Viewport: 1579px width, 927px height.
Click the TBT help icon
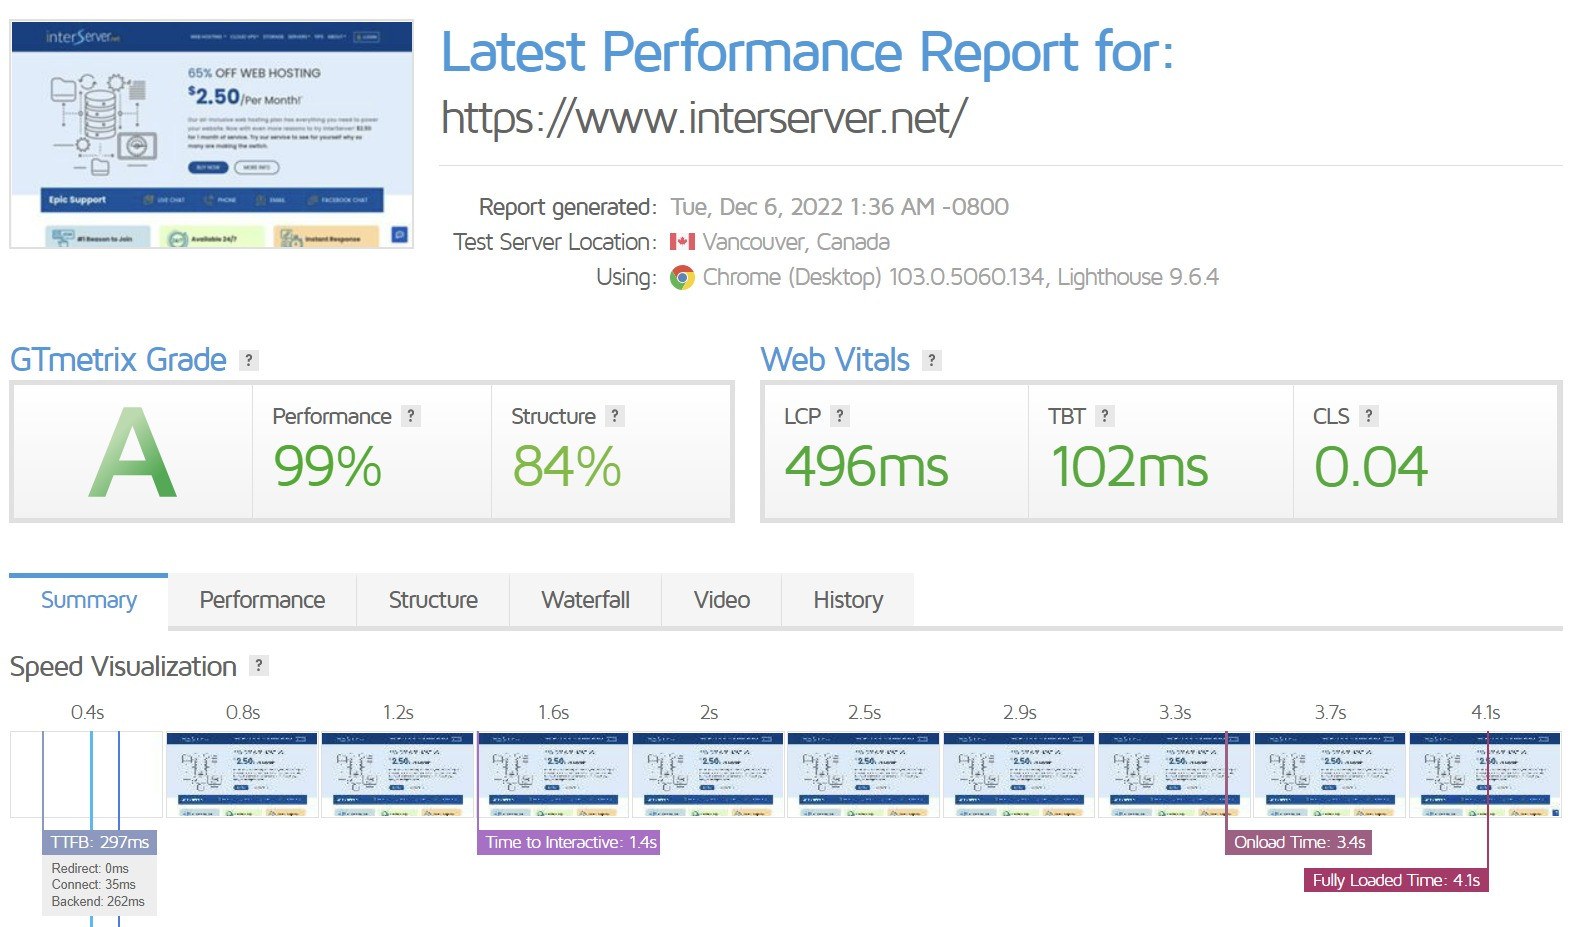1105,416
